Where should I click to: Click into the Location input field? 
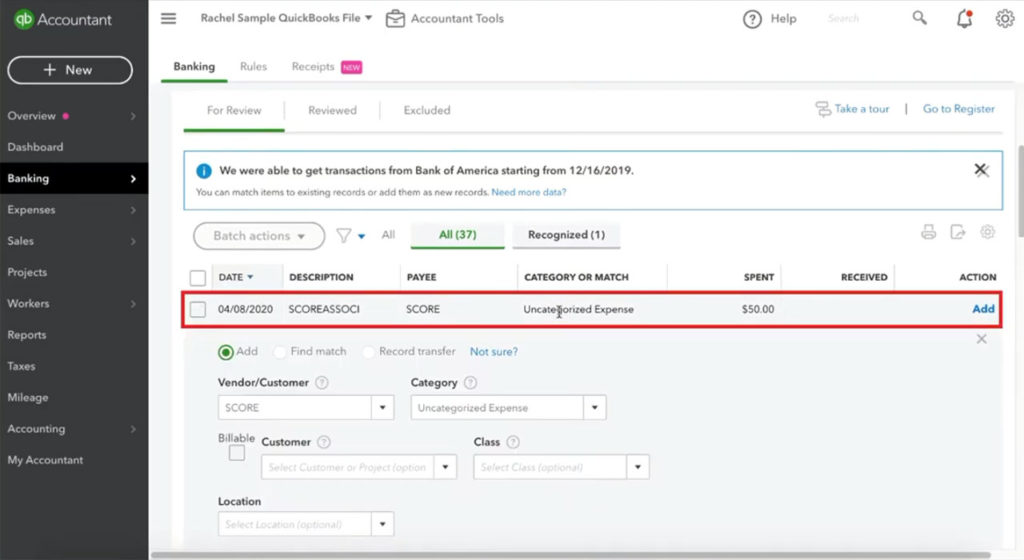pos(294,524)
